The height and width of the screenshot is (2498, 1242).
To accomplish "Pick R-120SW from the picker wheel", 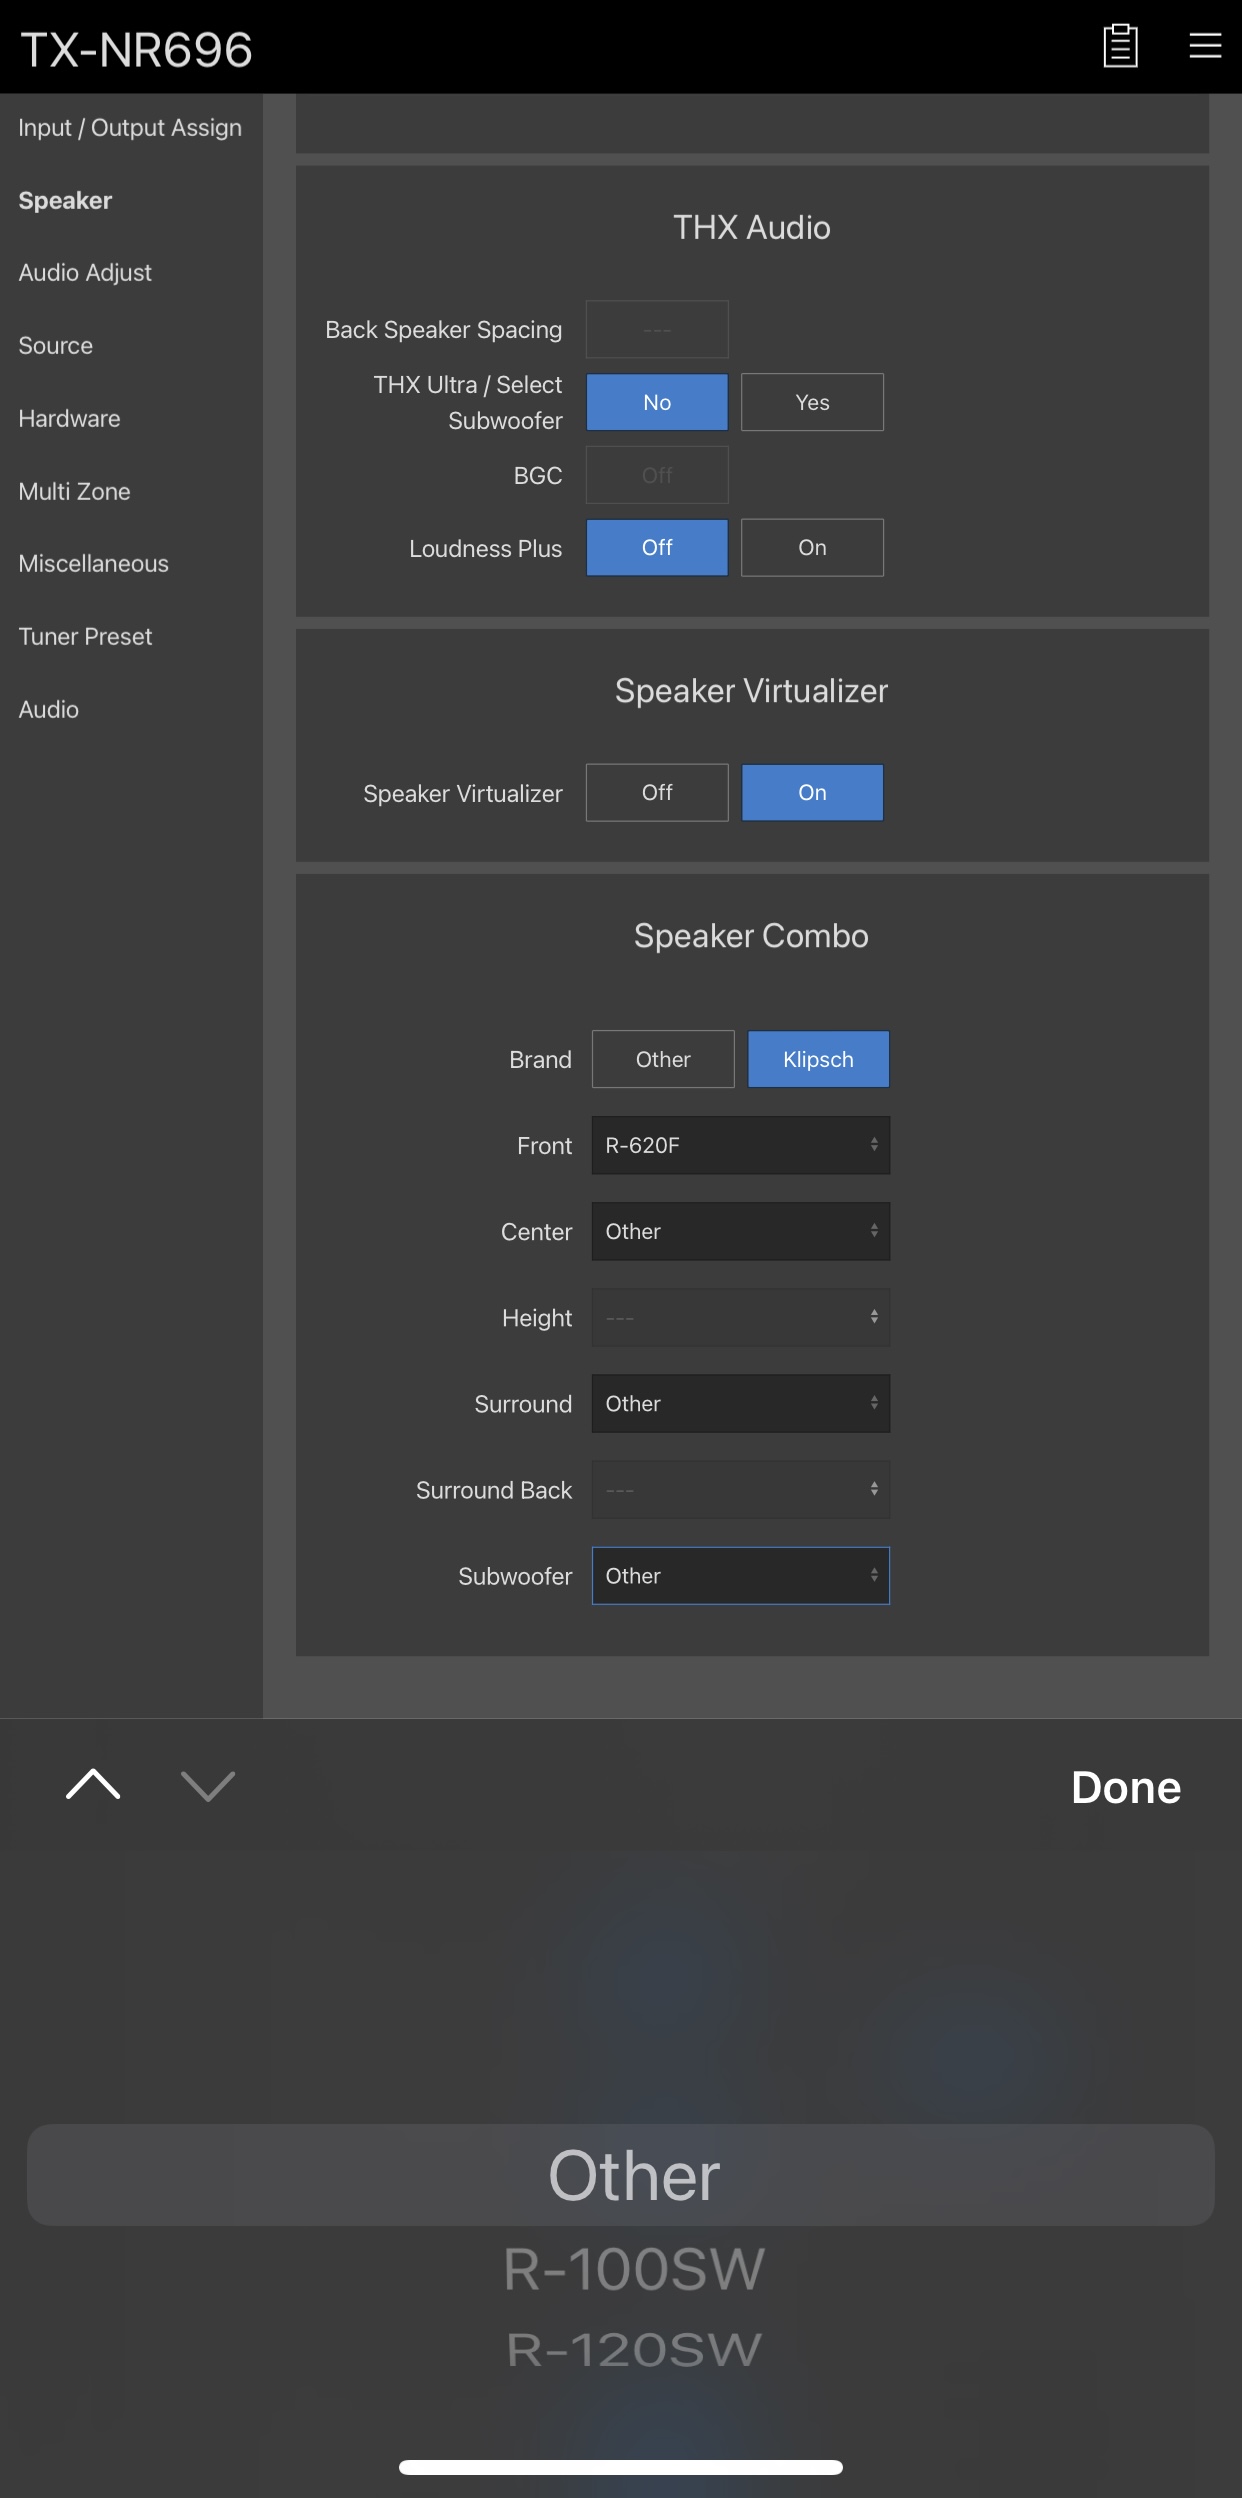I will (x=634, y=2350).
